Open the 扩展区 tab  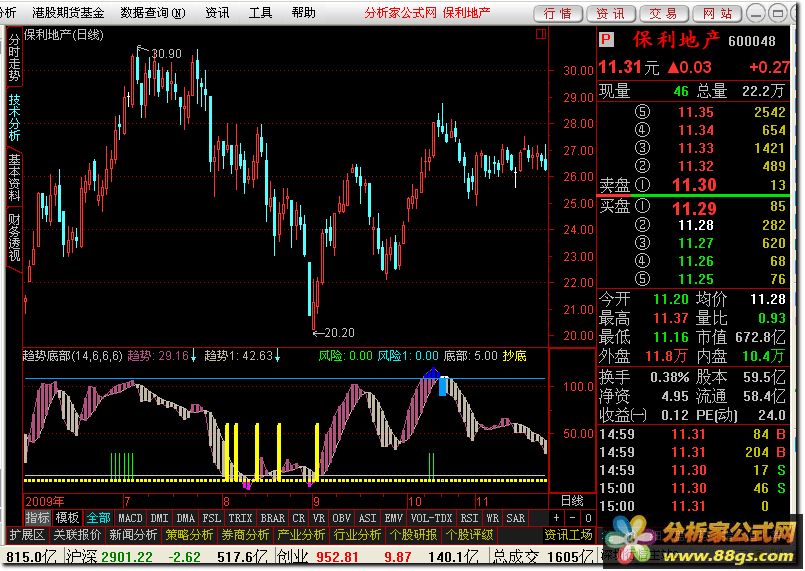click(x=27, y=535)
